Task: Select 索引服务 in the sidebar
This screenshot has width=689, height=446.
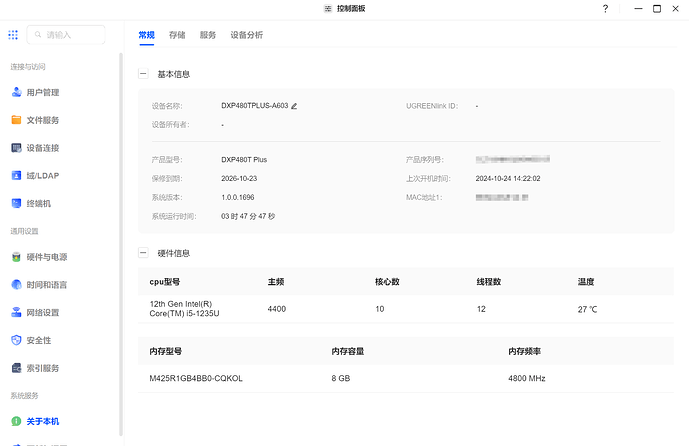Action: click(42, 367)
